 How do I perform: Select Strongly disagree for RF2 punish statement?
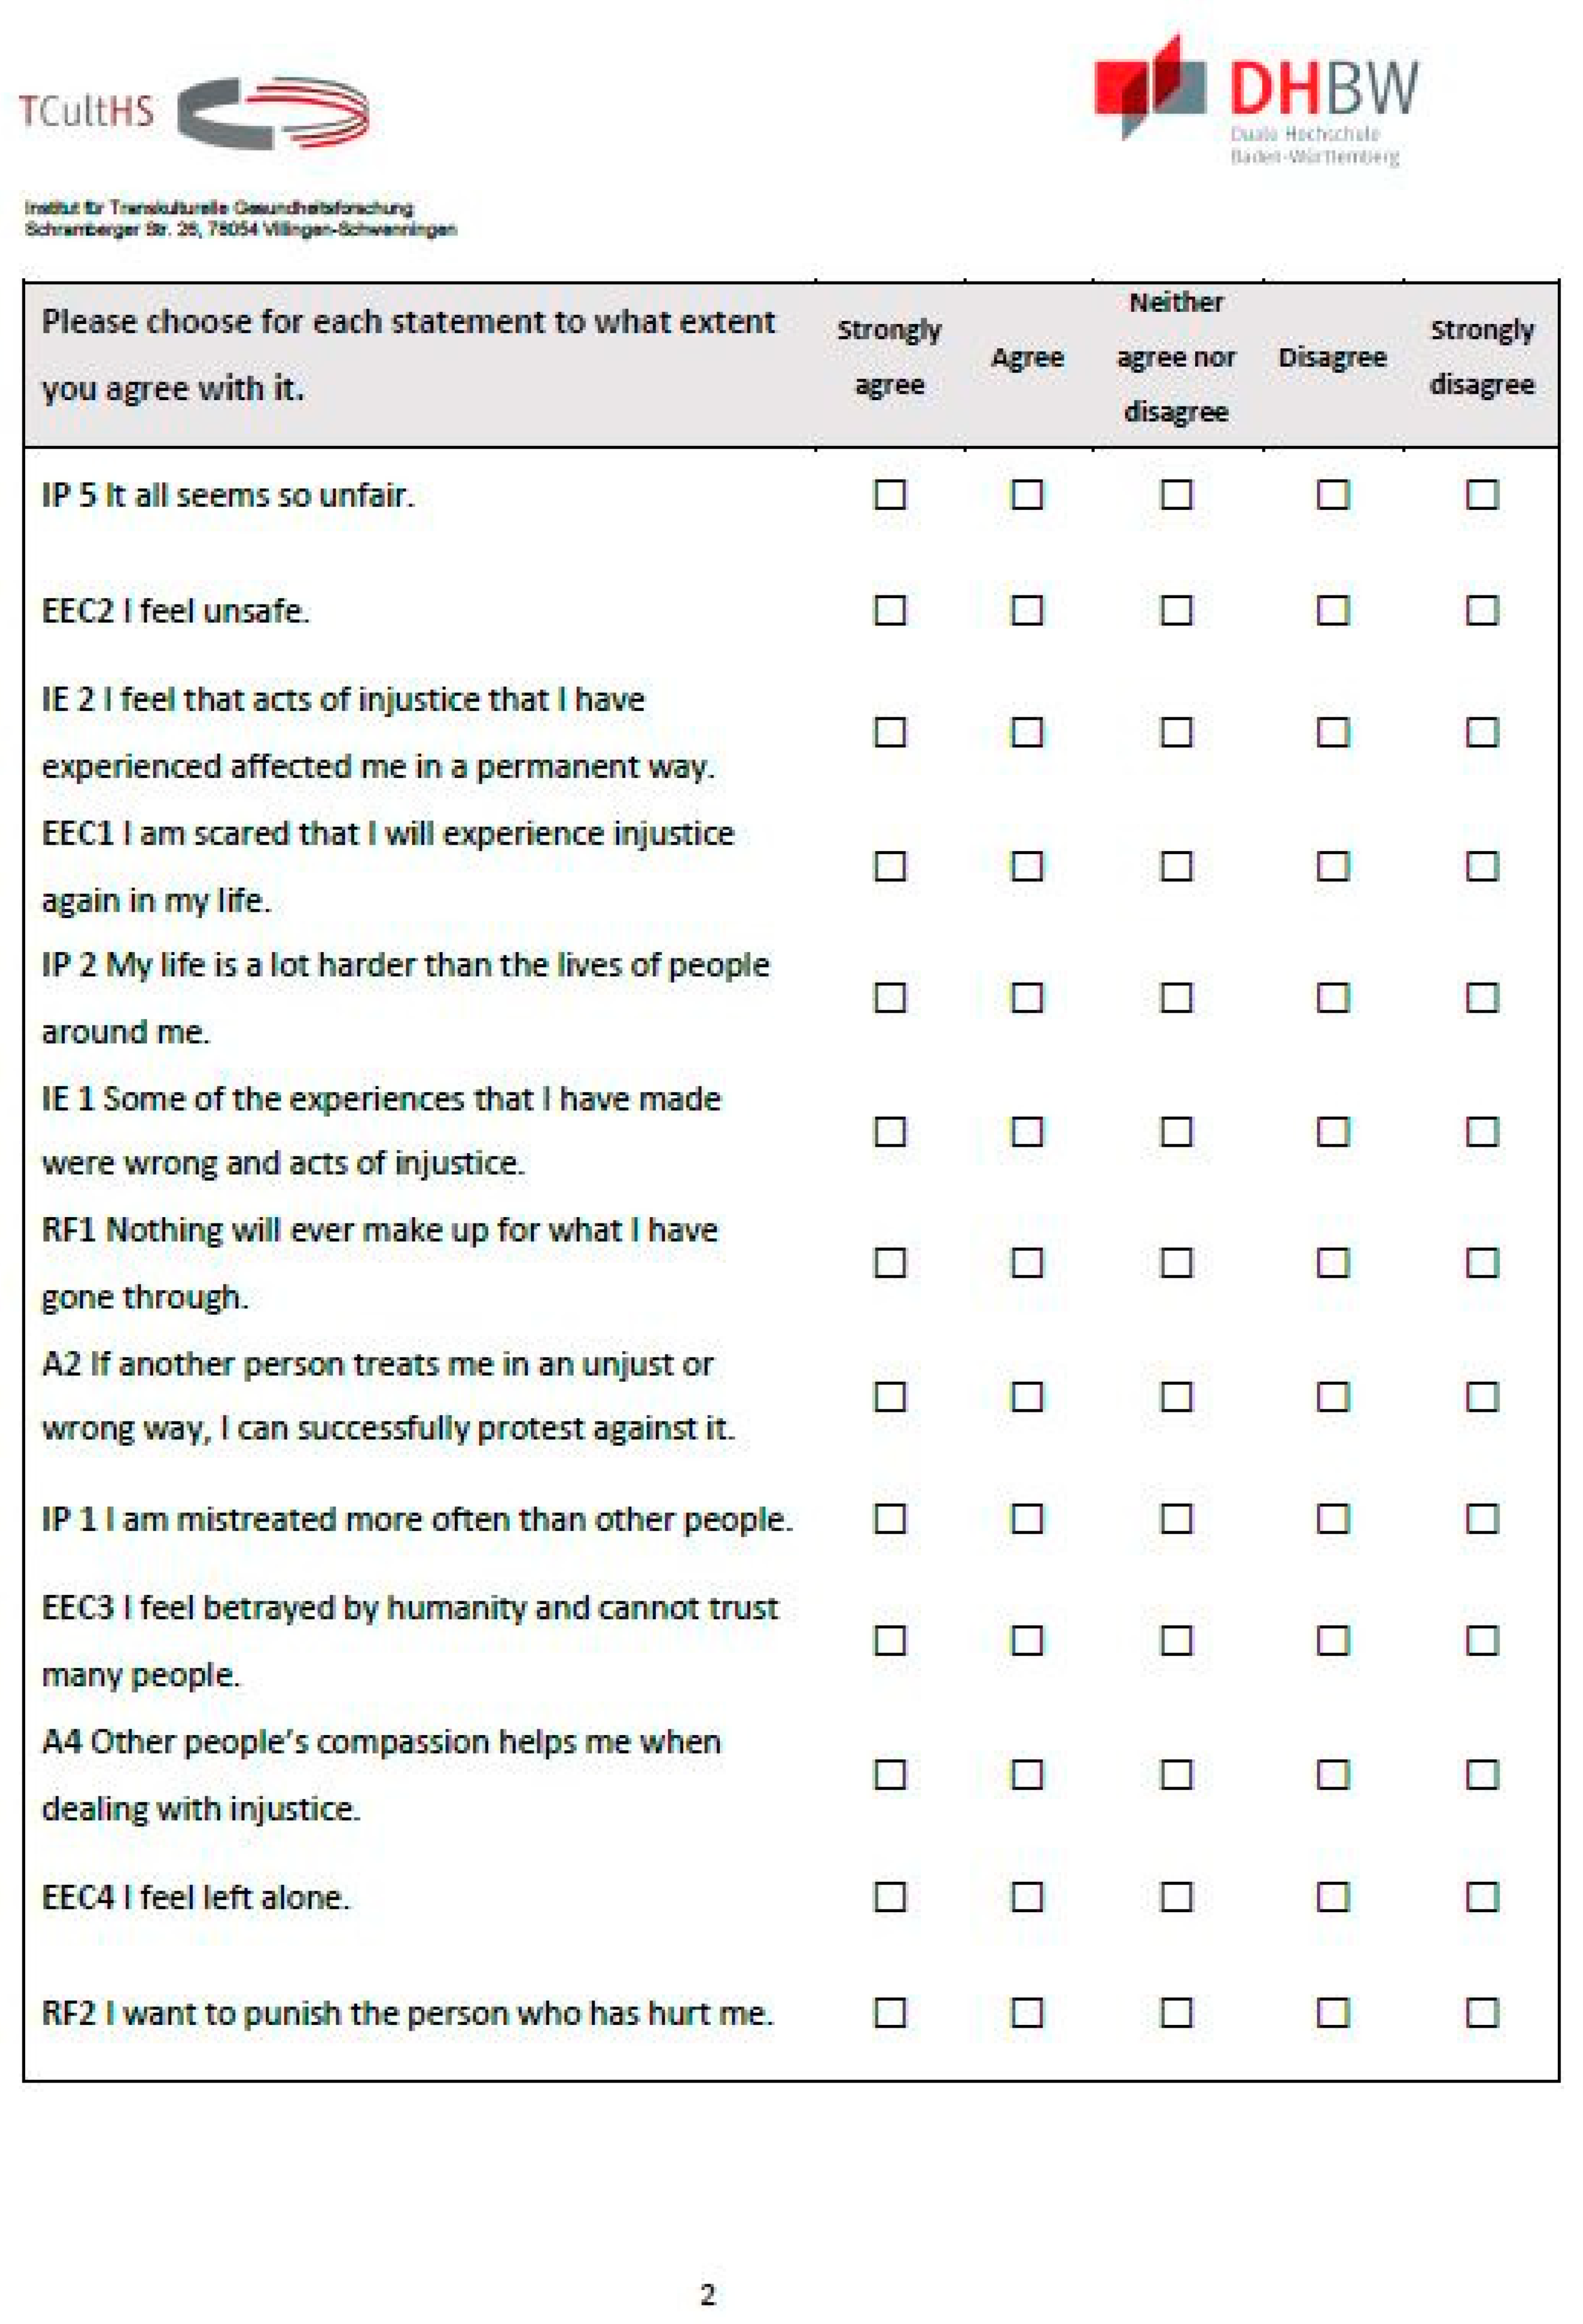coord(1481,2012)
